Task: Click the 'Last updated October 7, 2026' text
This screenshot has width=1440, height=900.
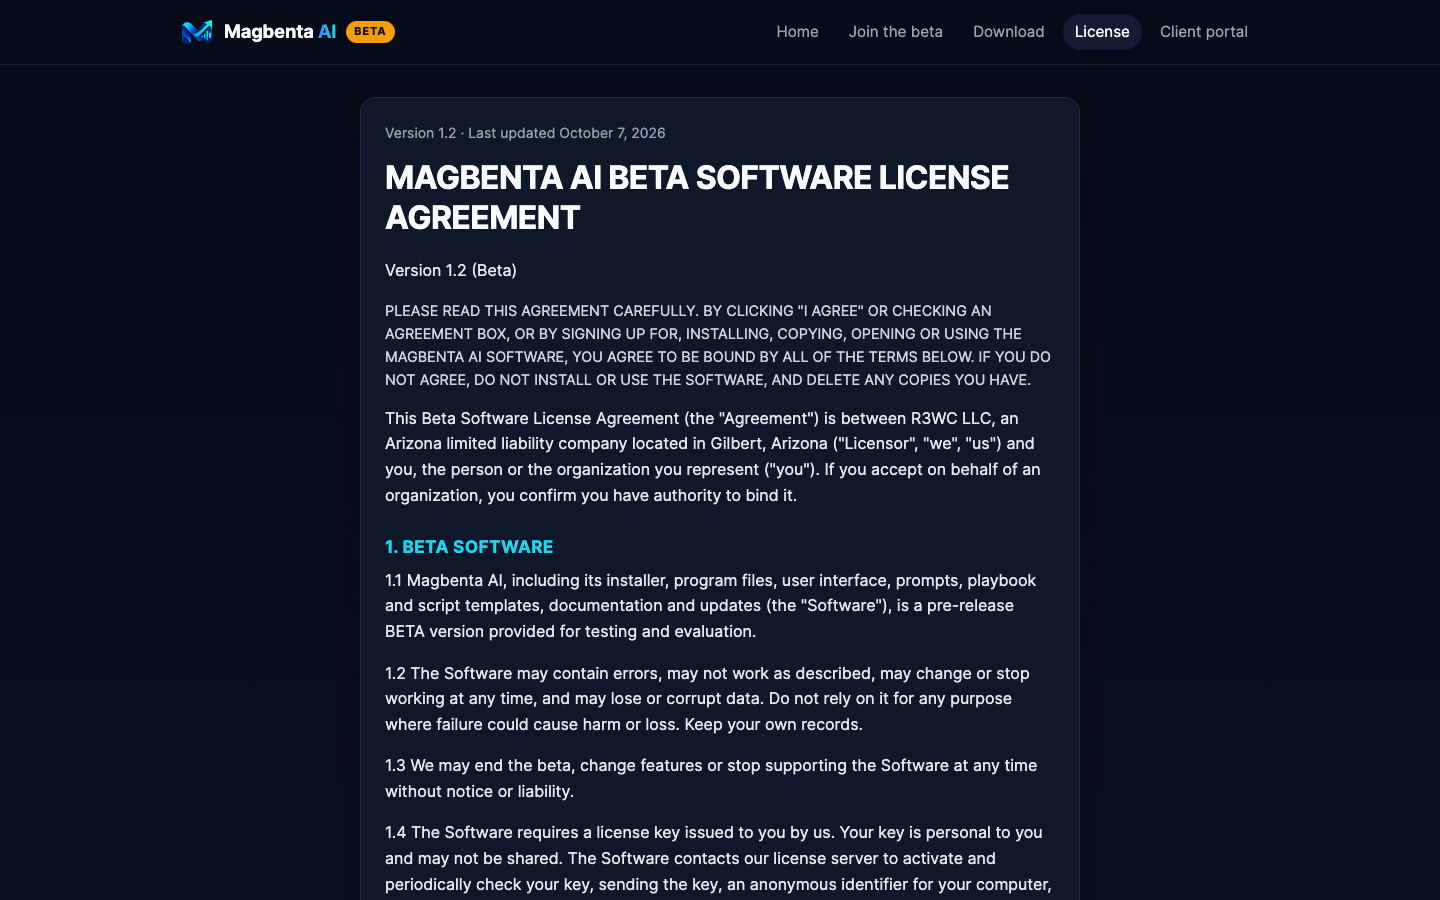Action: [x=567, y=133]
